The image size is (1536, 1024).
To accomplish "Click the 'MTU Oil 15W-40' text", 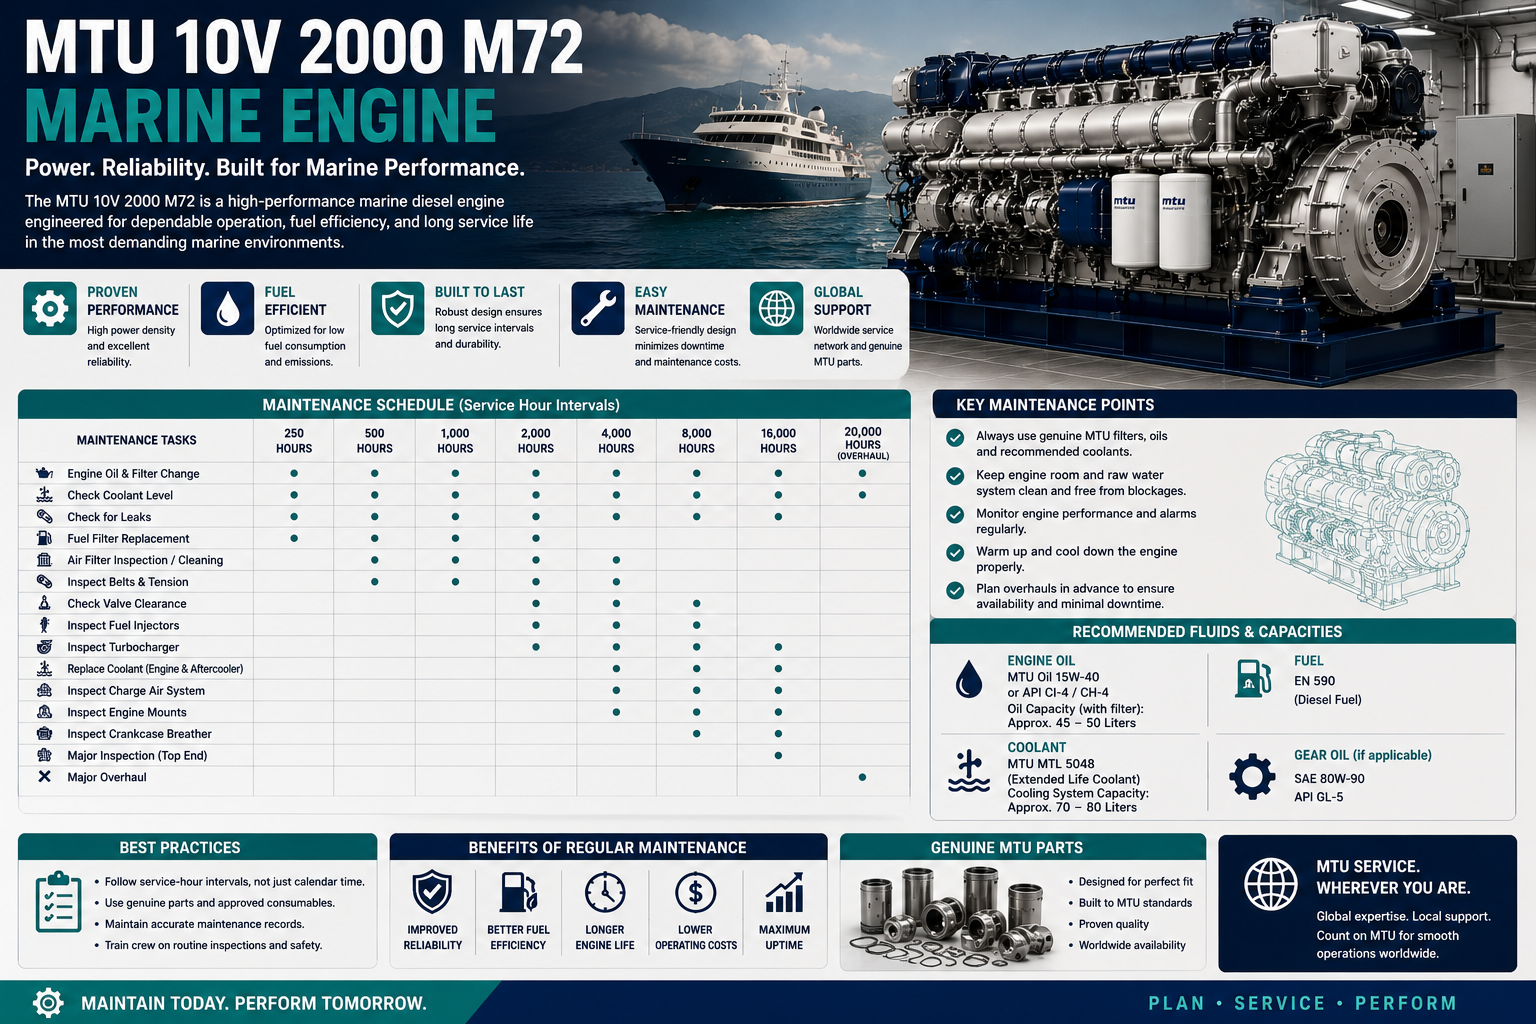I will point(1053,677).
